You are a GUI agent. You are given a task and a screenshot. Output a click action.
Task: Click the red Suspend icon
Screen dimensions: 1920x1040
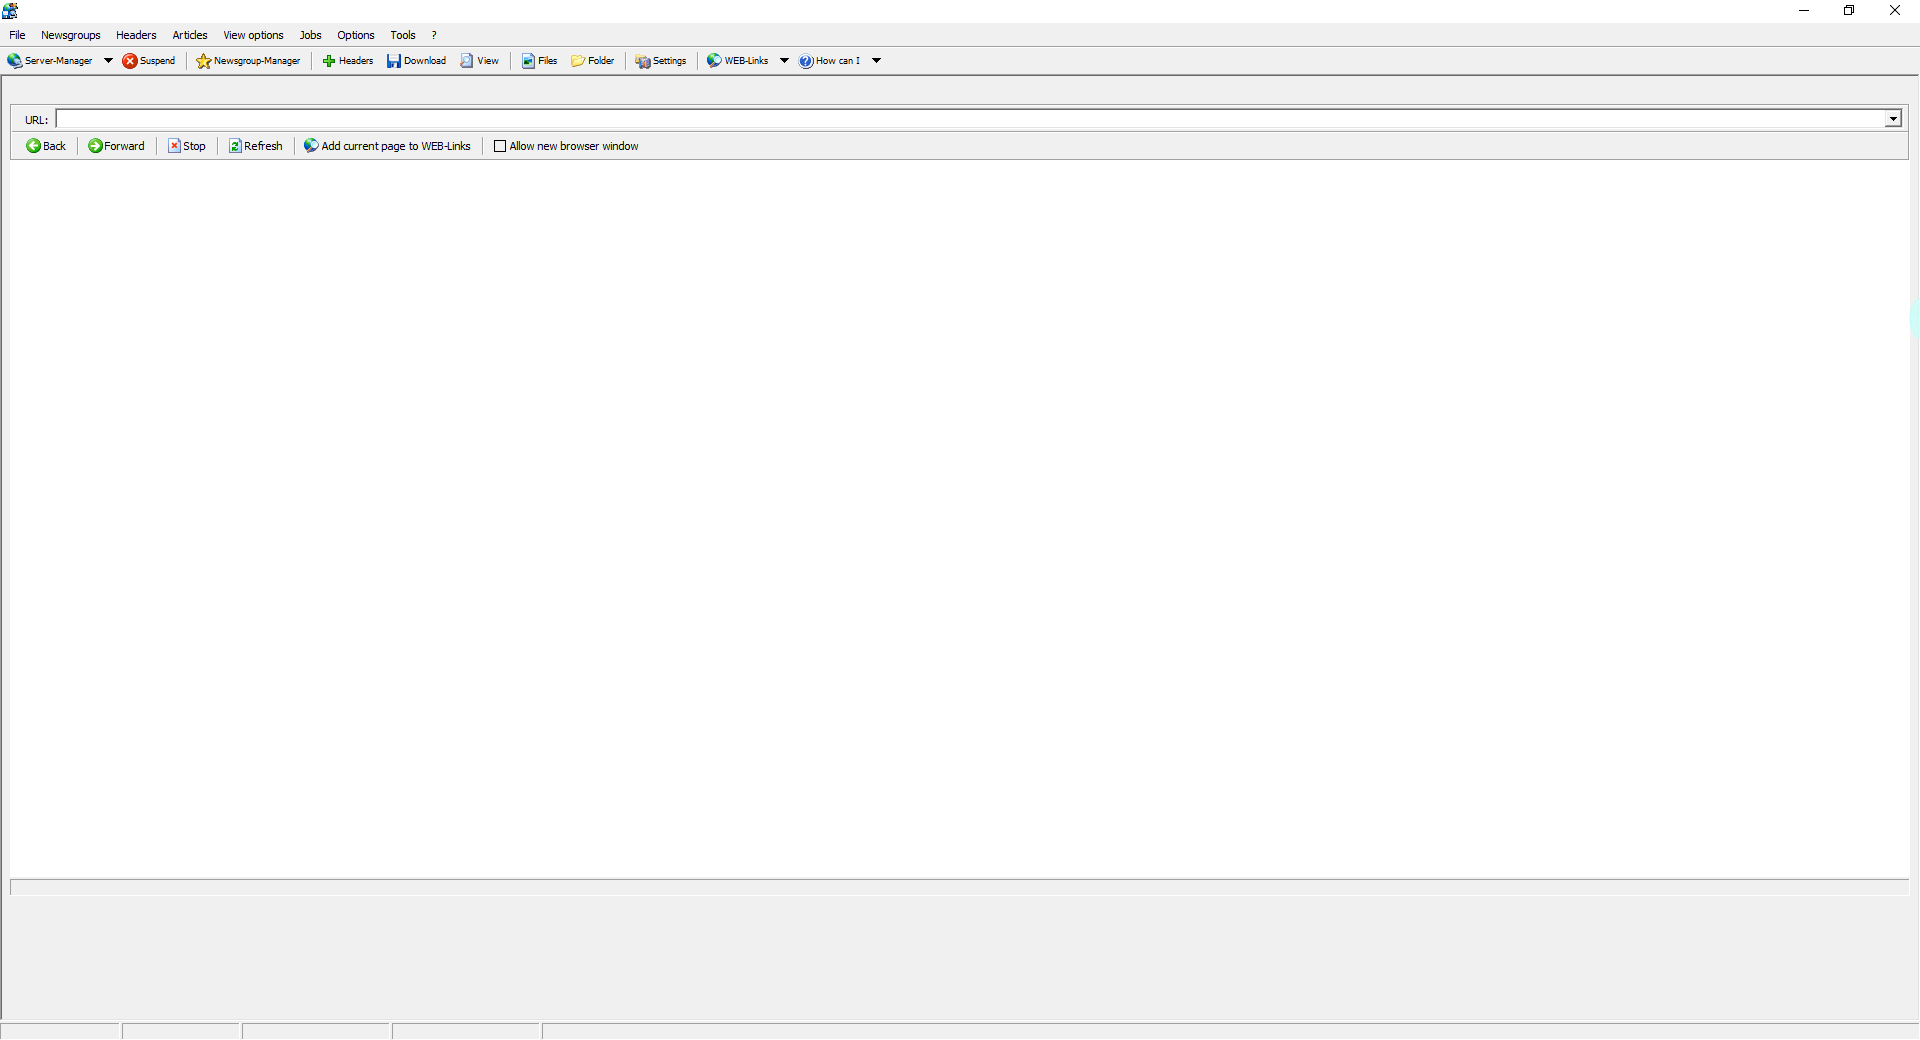point(130,61)
